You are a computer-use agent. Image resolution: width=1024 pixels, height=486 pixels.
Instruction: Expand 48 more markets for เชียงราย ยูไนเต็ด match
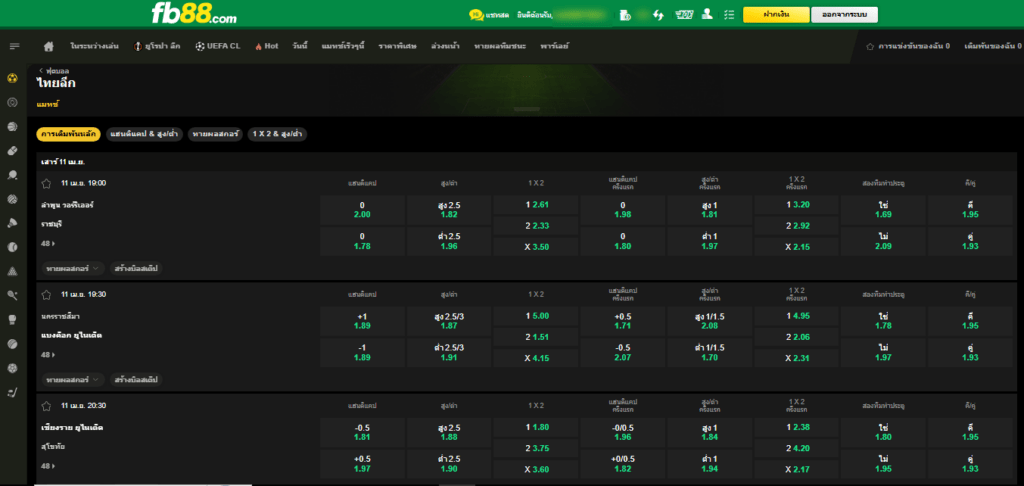[x=48, y=466]
